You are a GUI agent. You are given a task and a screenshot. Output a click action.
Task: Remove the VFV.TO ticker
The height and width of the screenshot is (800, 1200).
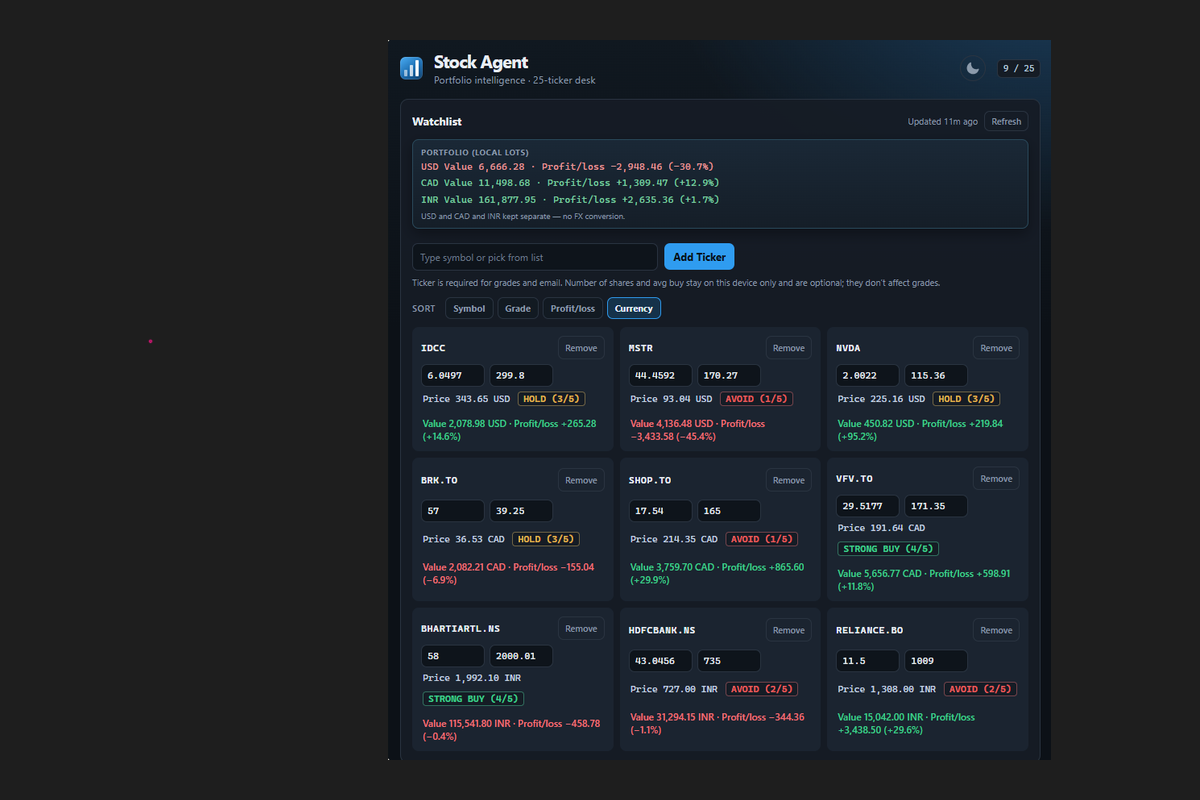click(996, 479)
